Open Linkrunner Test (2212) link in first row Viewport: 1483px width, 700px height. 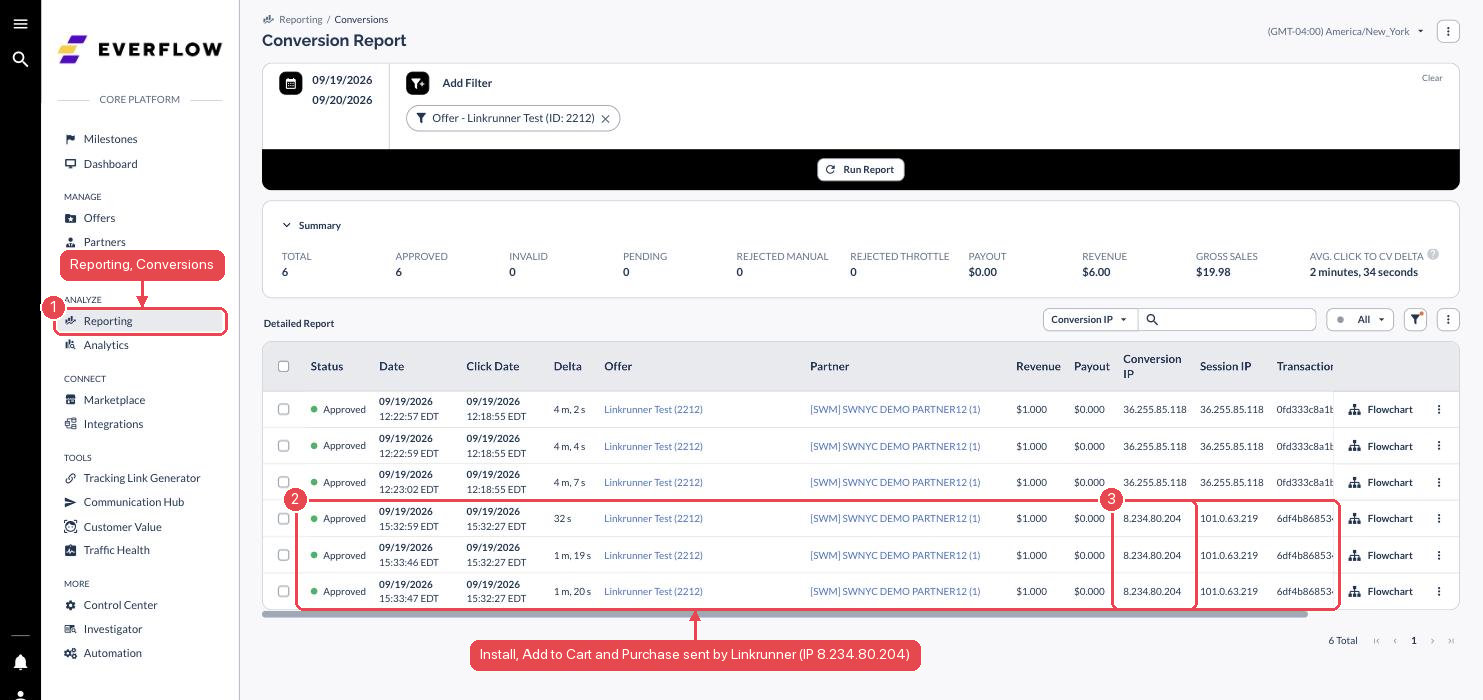(x=653, y=409)
